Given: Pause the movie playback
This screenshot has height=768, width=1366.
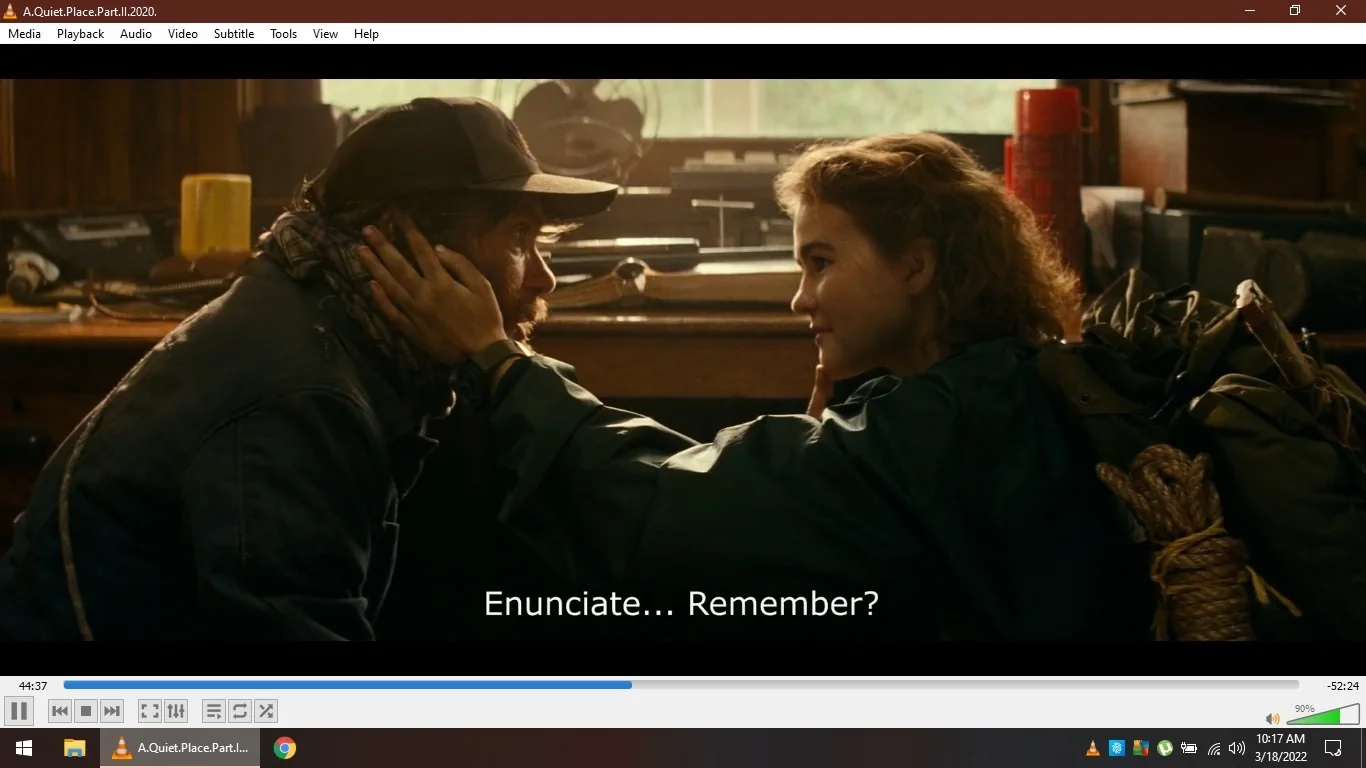Looking at the screenshot, I should click(x=18, y=711).
